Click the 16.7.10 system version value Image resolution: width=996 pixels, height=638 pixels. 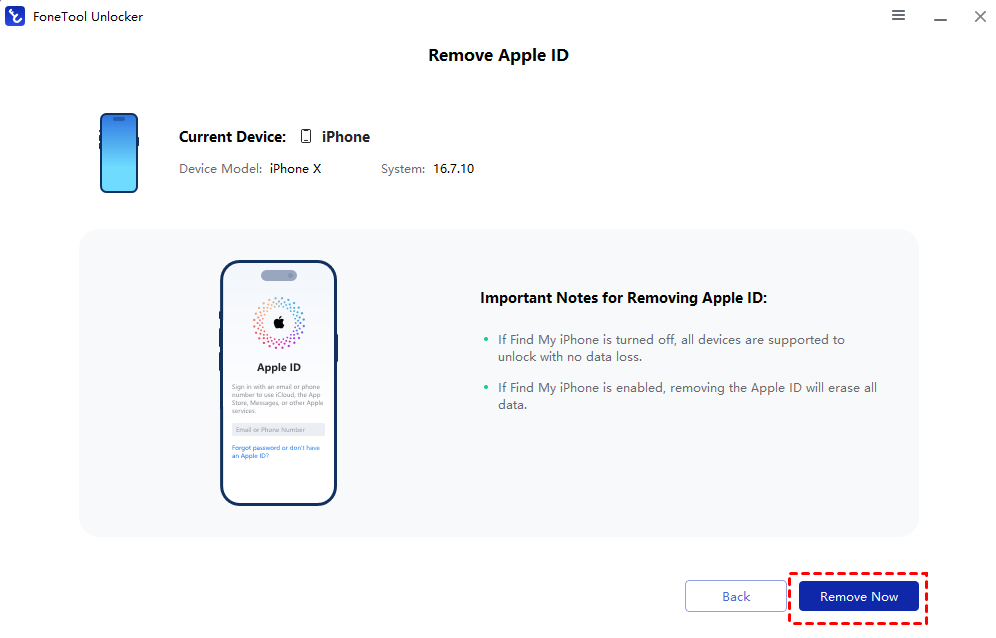coord(452,169)
